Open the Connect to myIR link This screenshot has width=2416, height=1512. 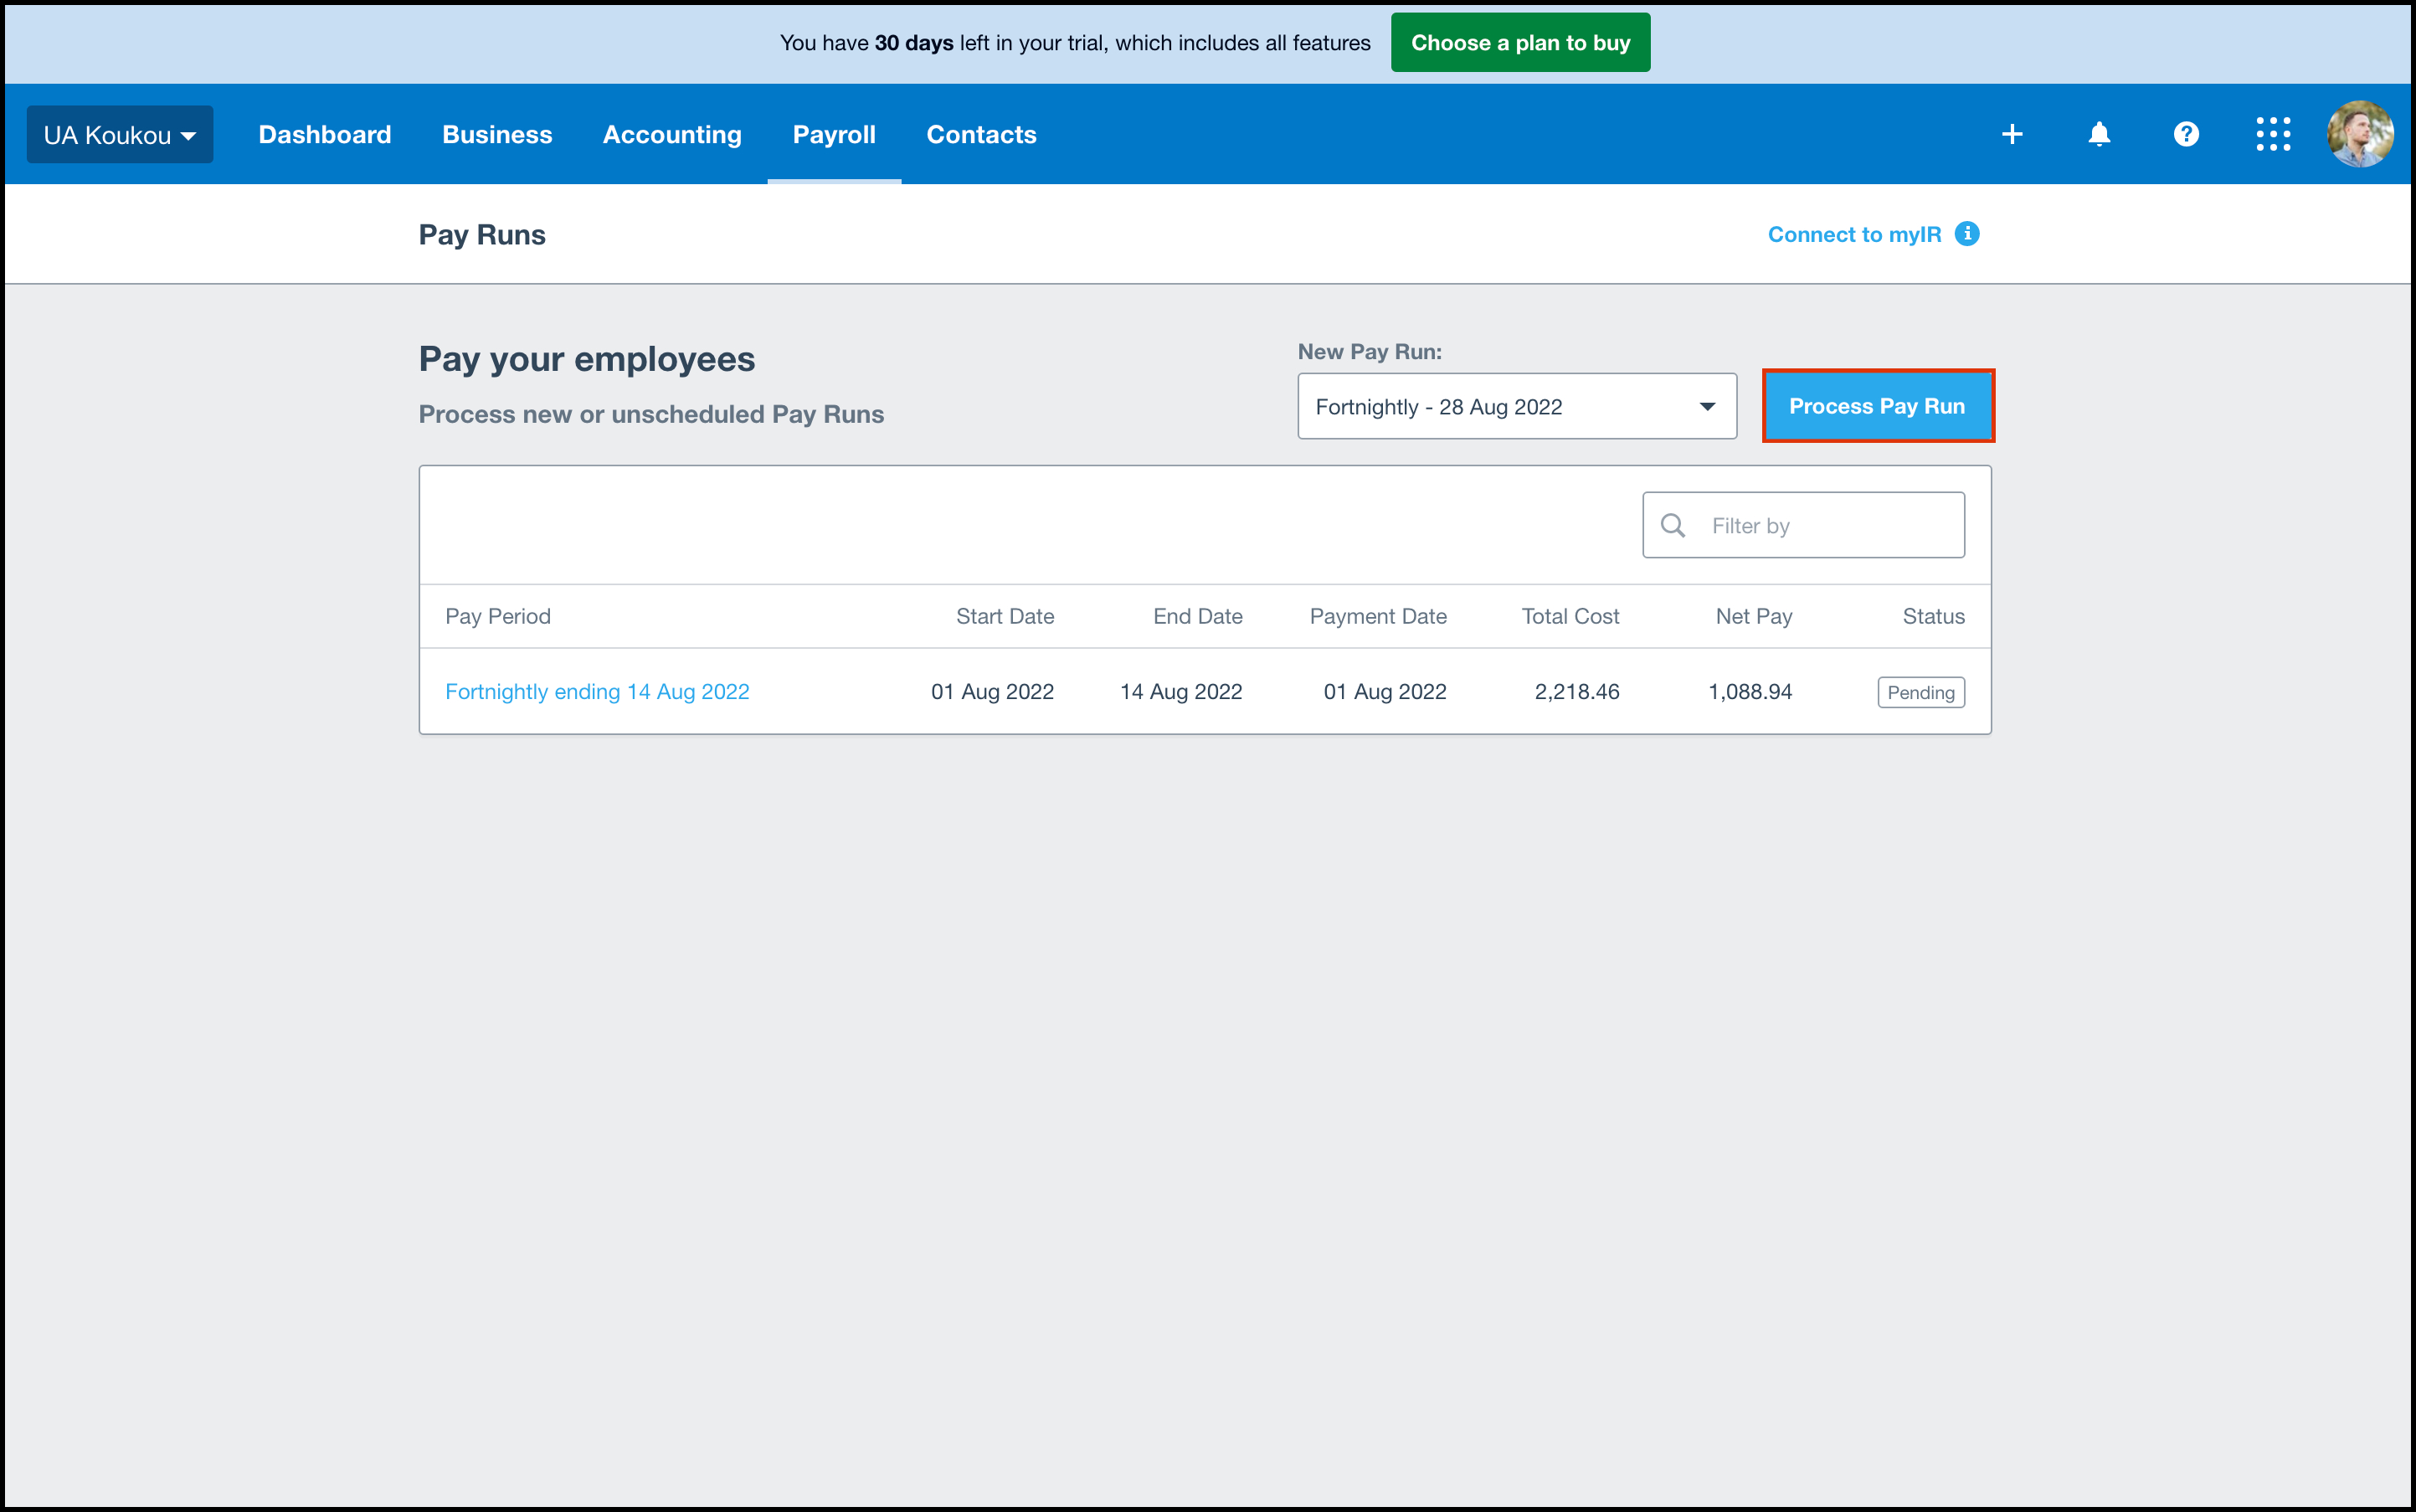[x=1854, y=234]
